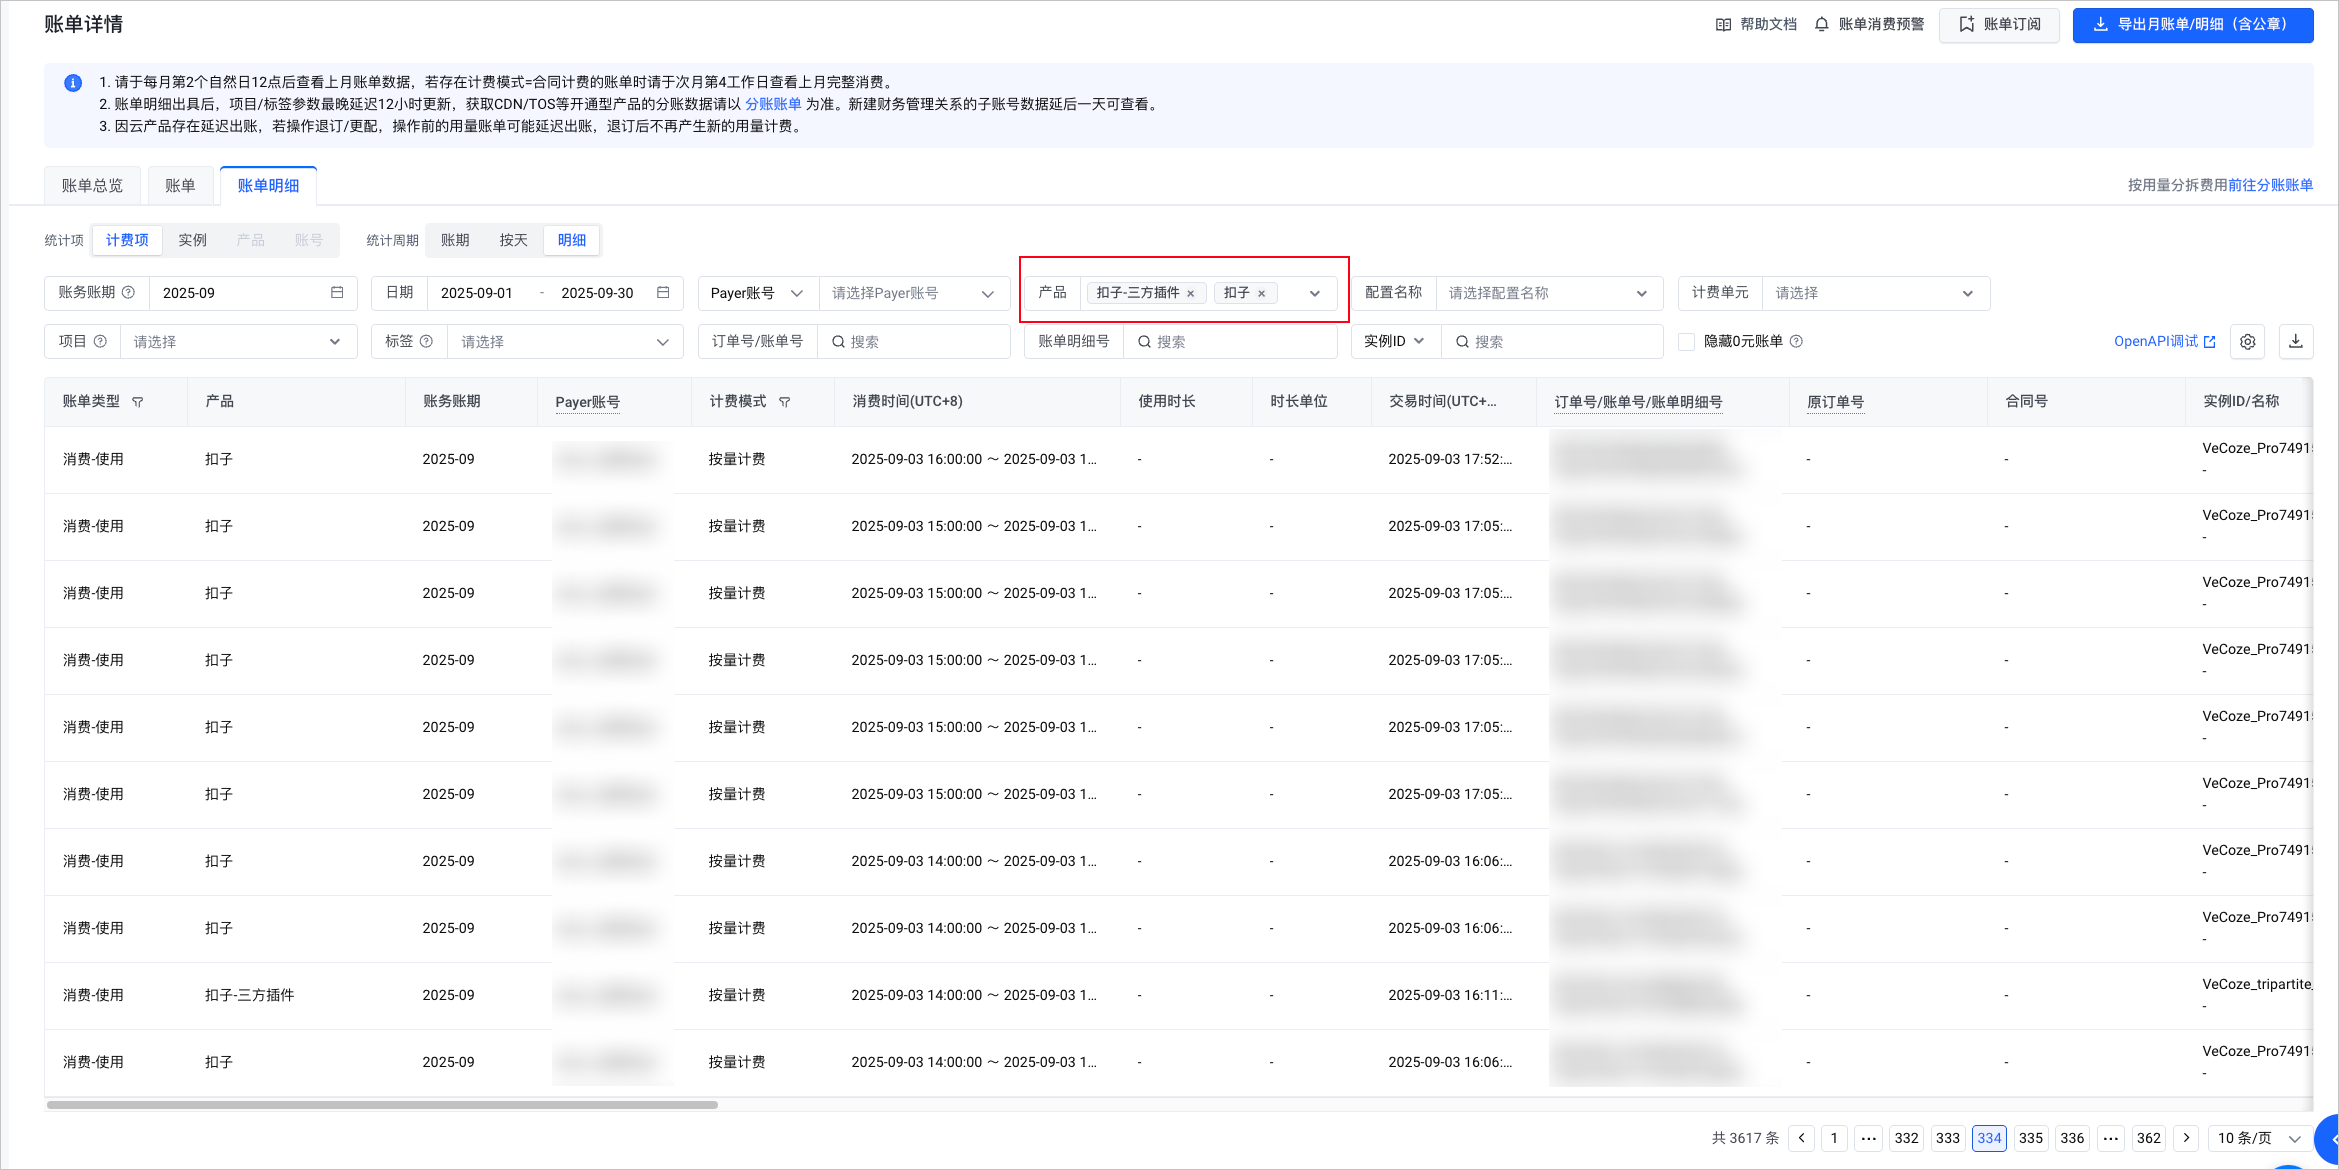This screenshot has height=1170, width=2339.
Task: Open the 10 条/页 page size dropdown
Action: (x=2258, y=1138)
